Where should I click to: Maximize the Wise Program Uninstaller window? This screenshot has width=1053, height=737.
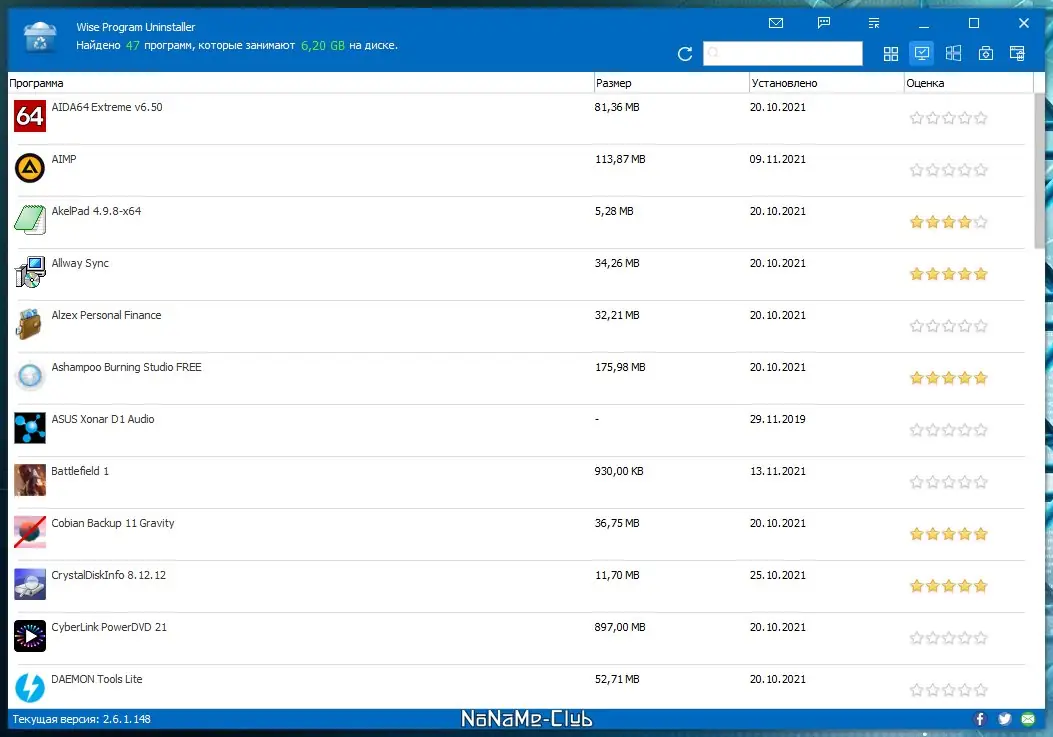click(974, 23)
